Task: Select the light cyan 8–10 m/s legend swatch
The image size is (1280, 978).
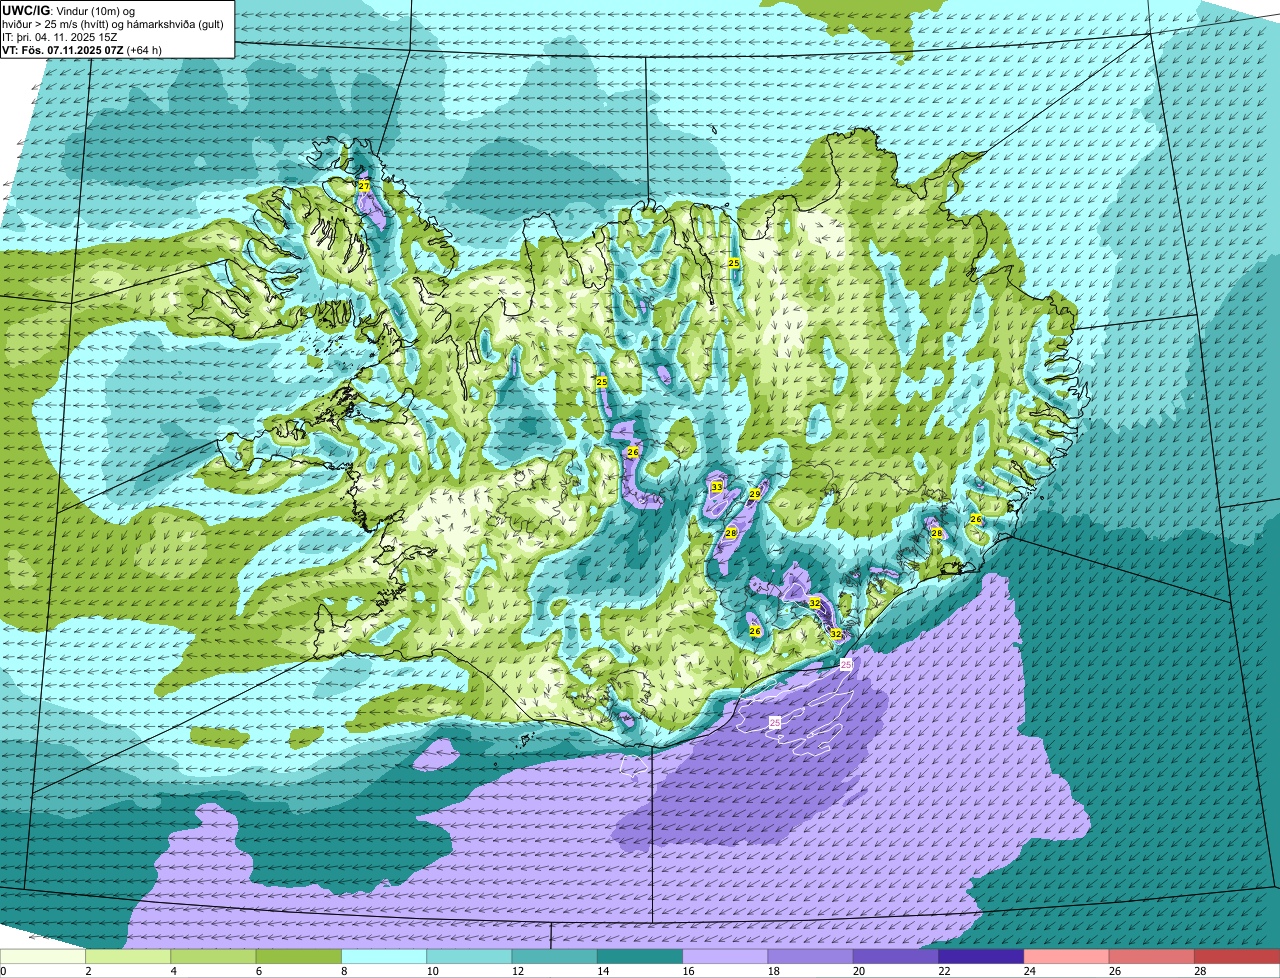Action: 384,957
